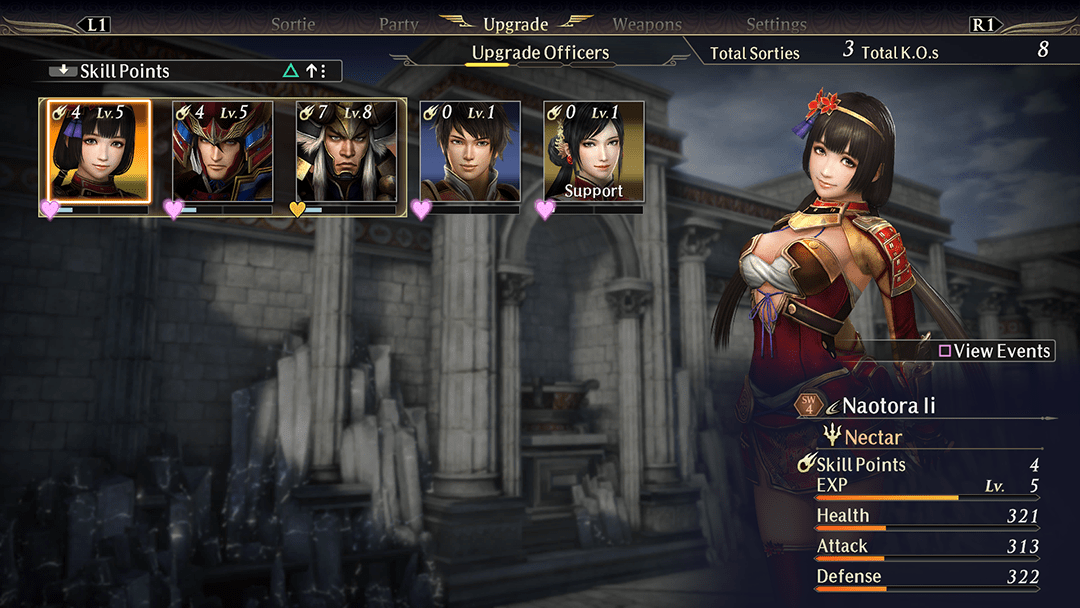Click the green triangle sort icon
This screenshot has height=608, width=1080.
coord(291,70)
